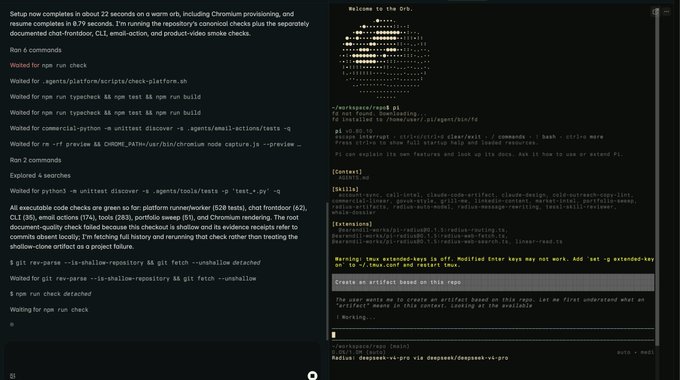Click the yellow tmux extended-keys warning
This screenshot has height=380, width=680.
click(494, 262)
